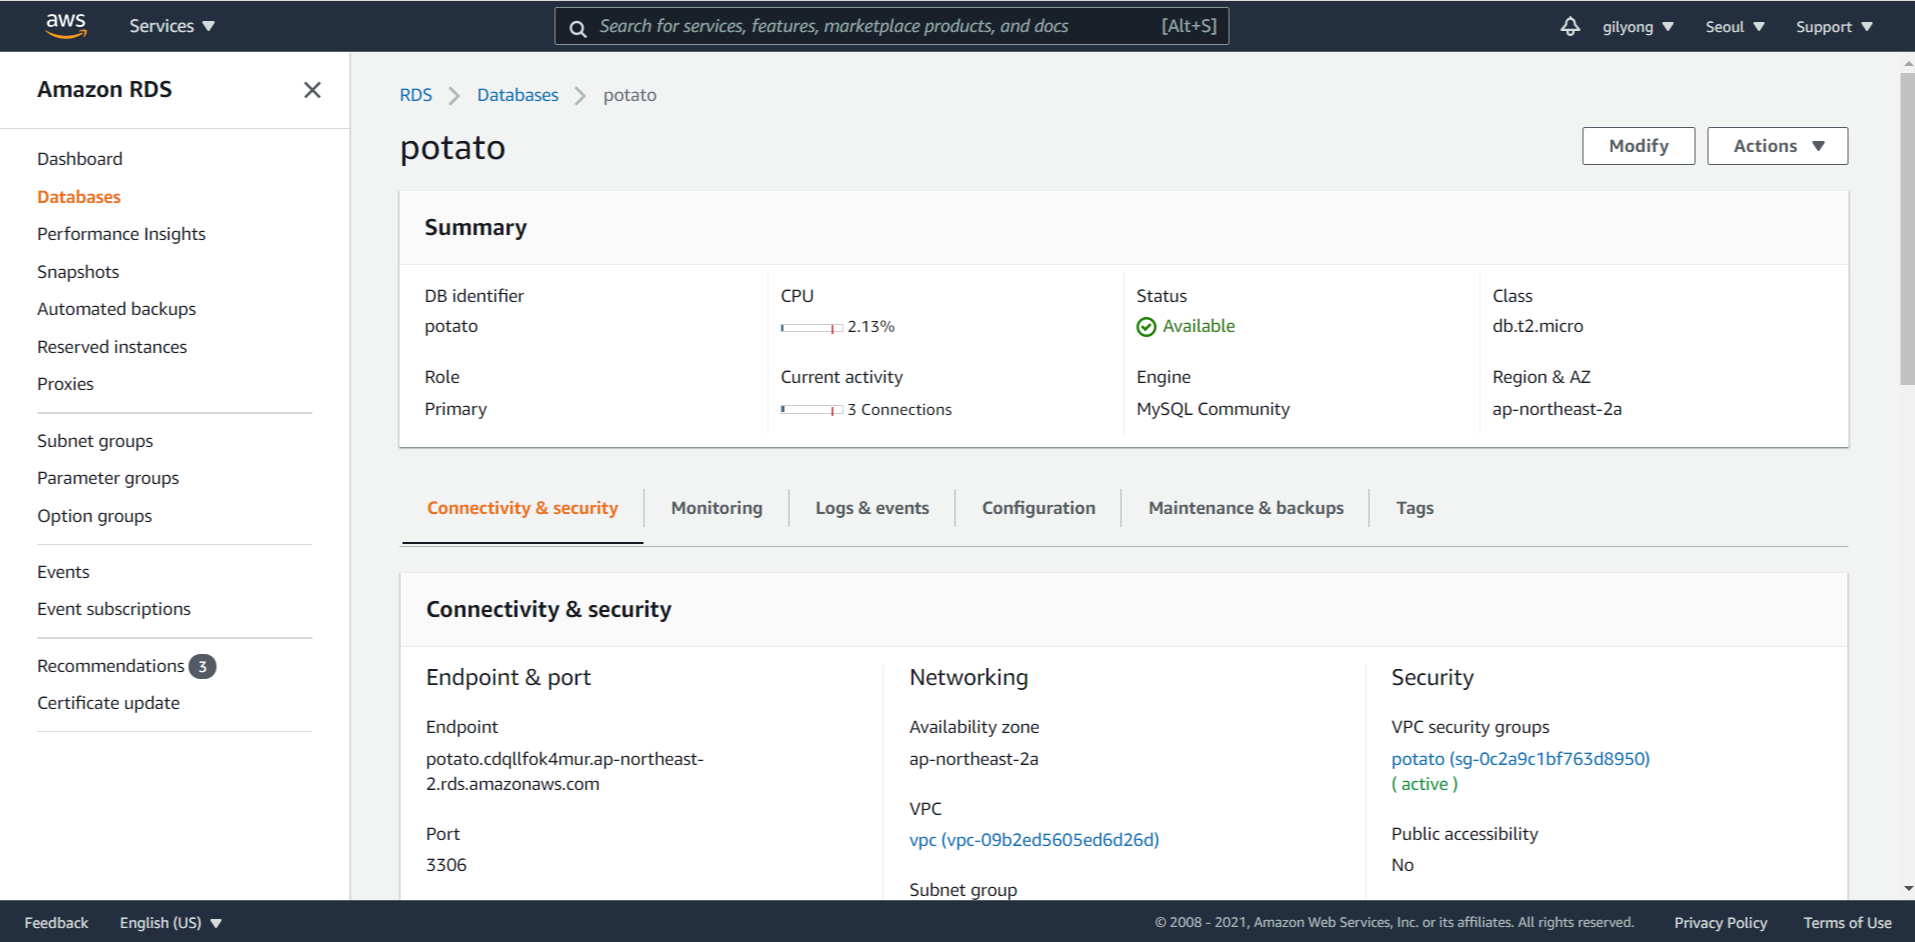
Task: Click the search magnifier icon
Action: click(x=578, y=28)
